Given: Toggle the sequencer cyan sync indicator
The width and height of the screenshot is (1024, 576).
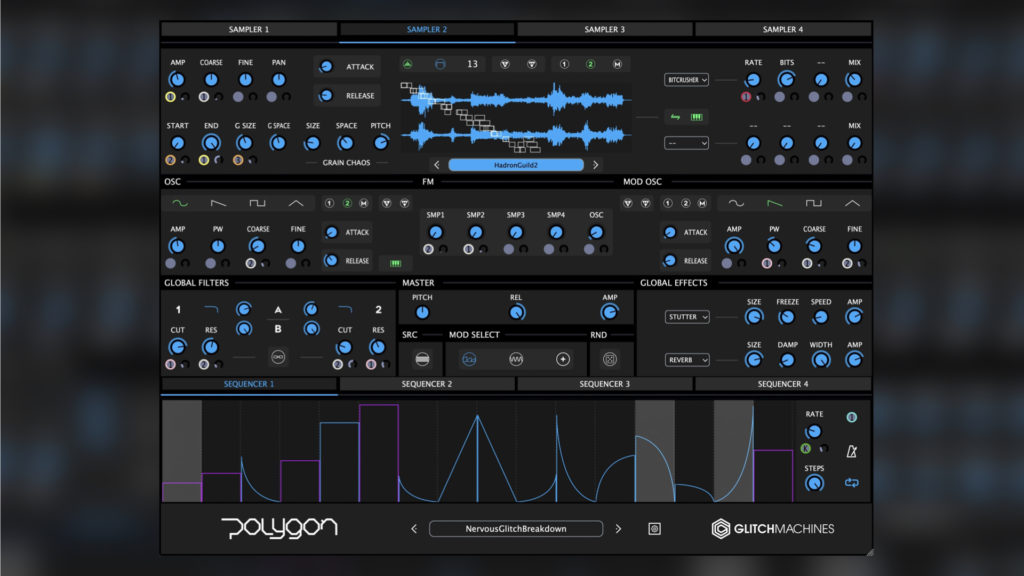Looking at the screenshot, I should [x=852, y=417].
